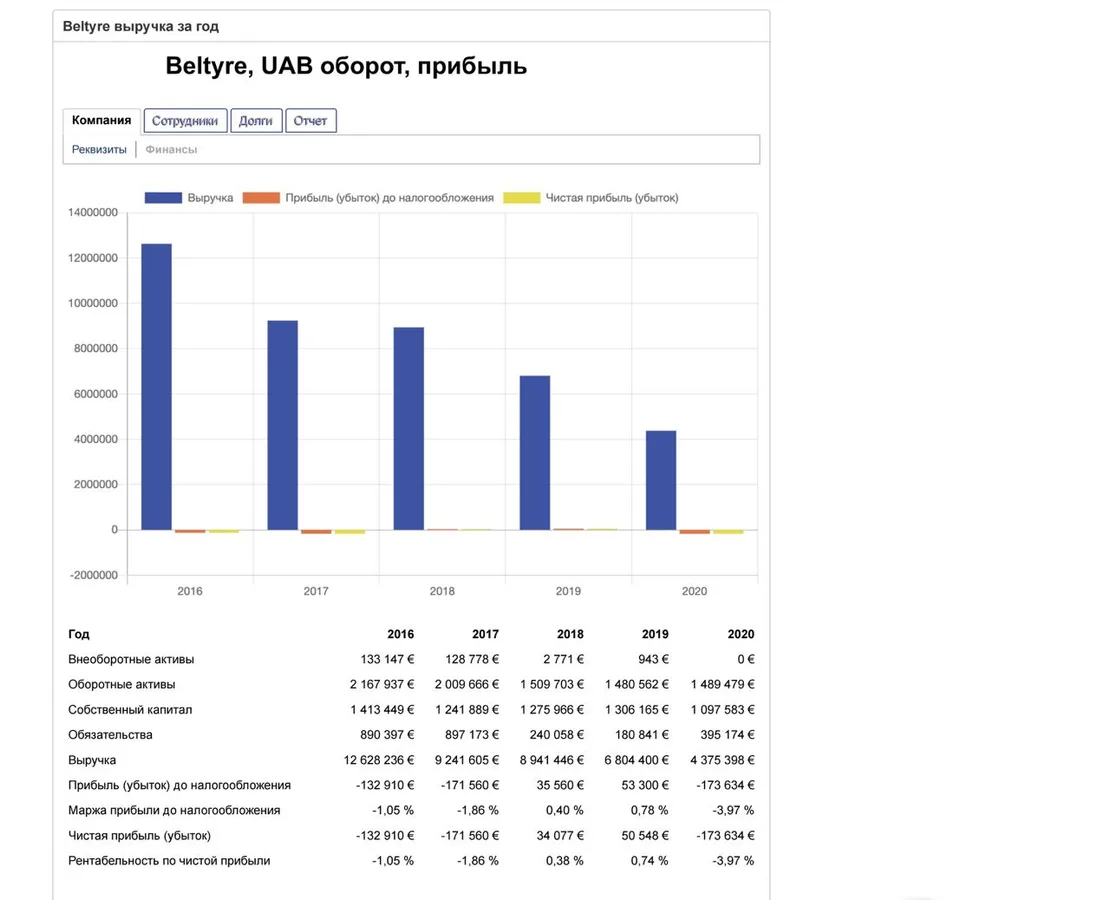
Task: Select the Отчет tab
Action: pos(310,121)
